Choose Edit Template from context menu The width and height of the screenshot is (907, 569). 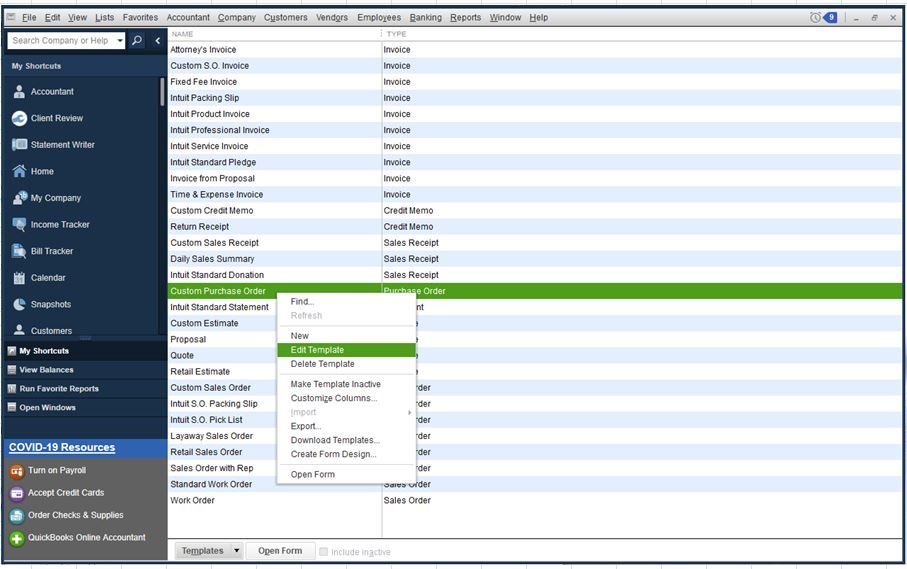click(x=346, y=350)
